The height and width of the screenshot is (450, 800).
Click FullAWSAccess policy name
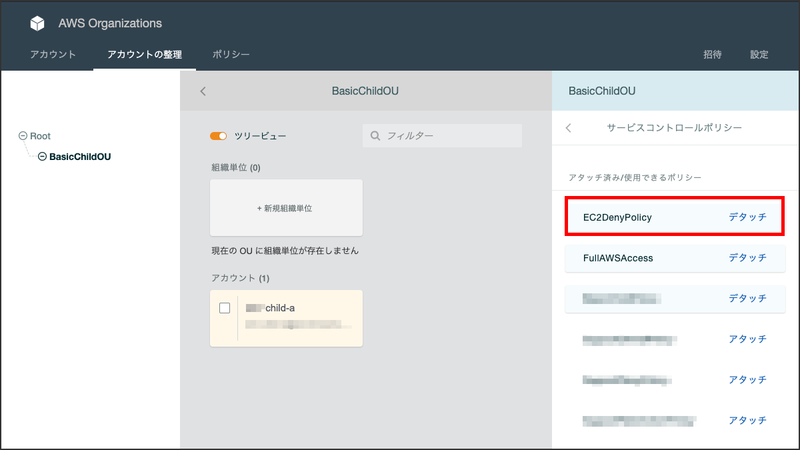618,258
